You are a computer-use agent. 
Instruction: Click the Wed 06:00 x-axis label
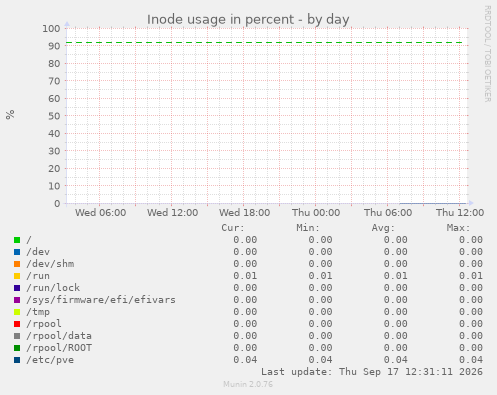(100, 213)
